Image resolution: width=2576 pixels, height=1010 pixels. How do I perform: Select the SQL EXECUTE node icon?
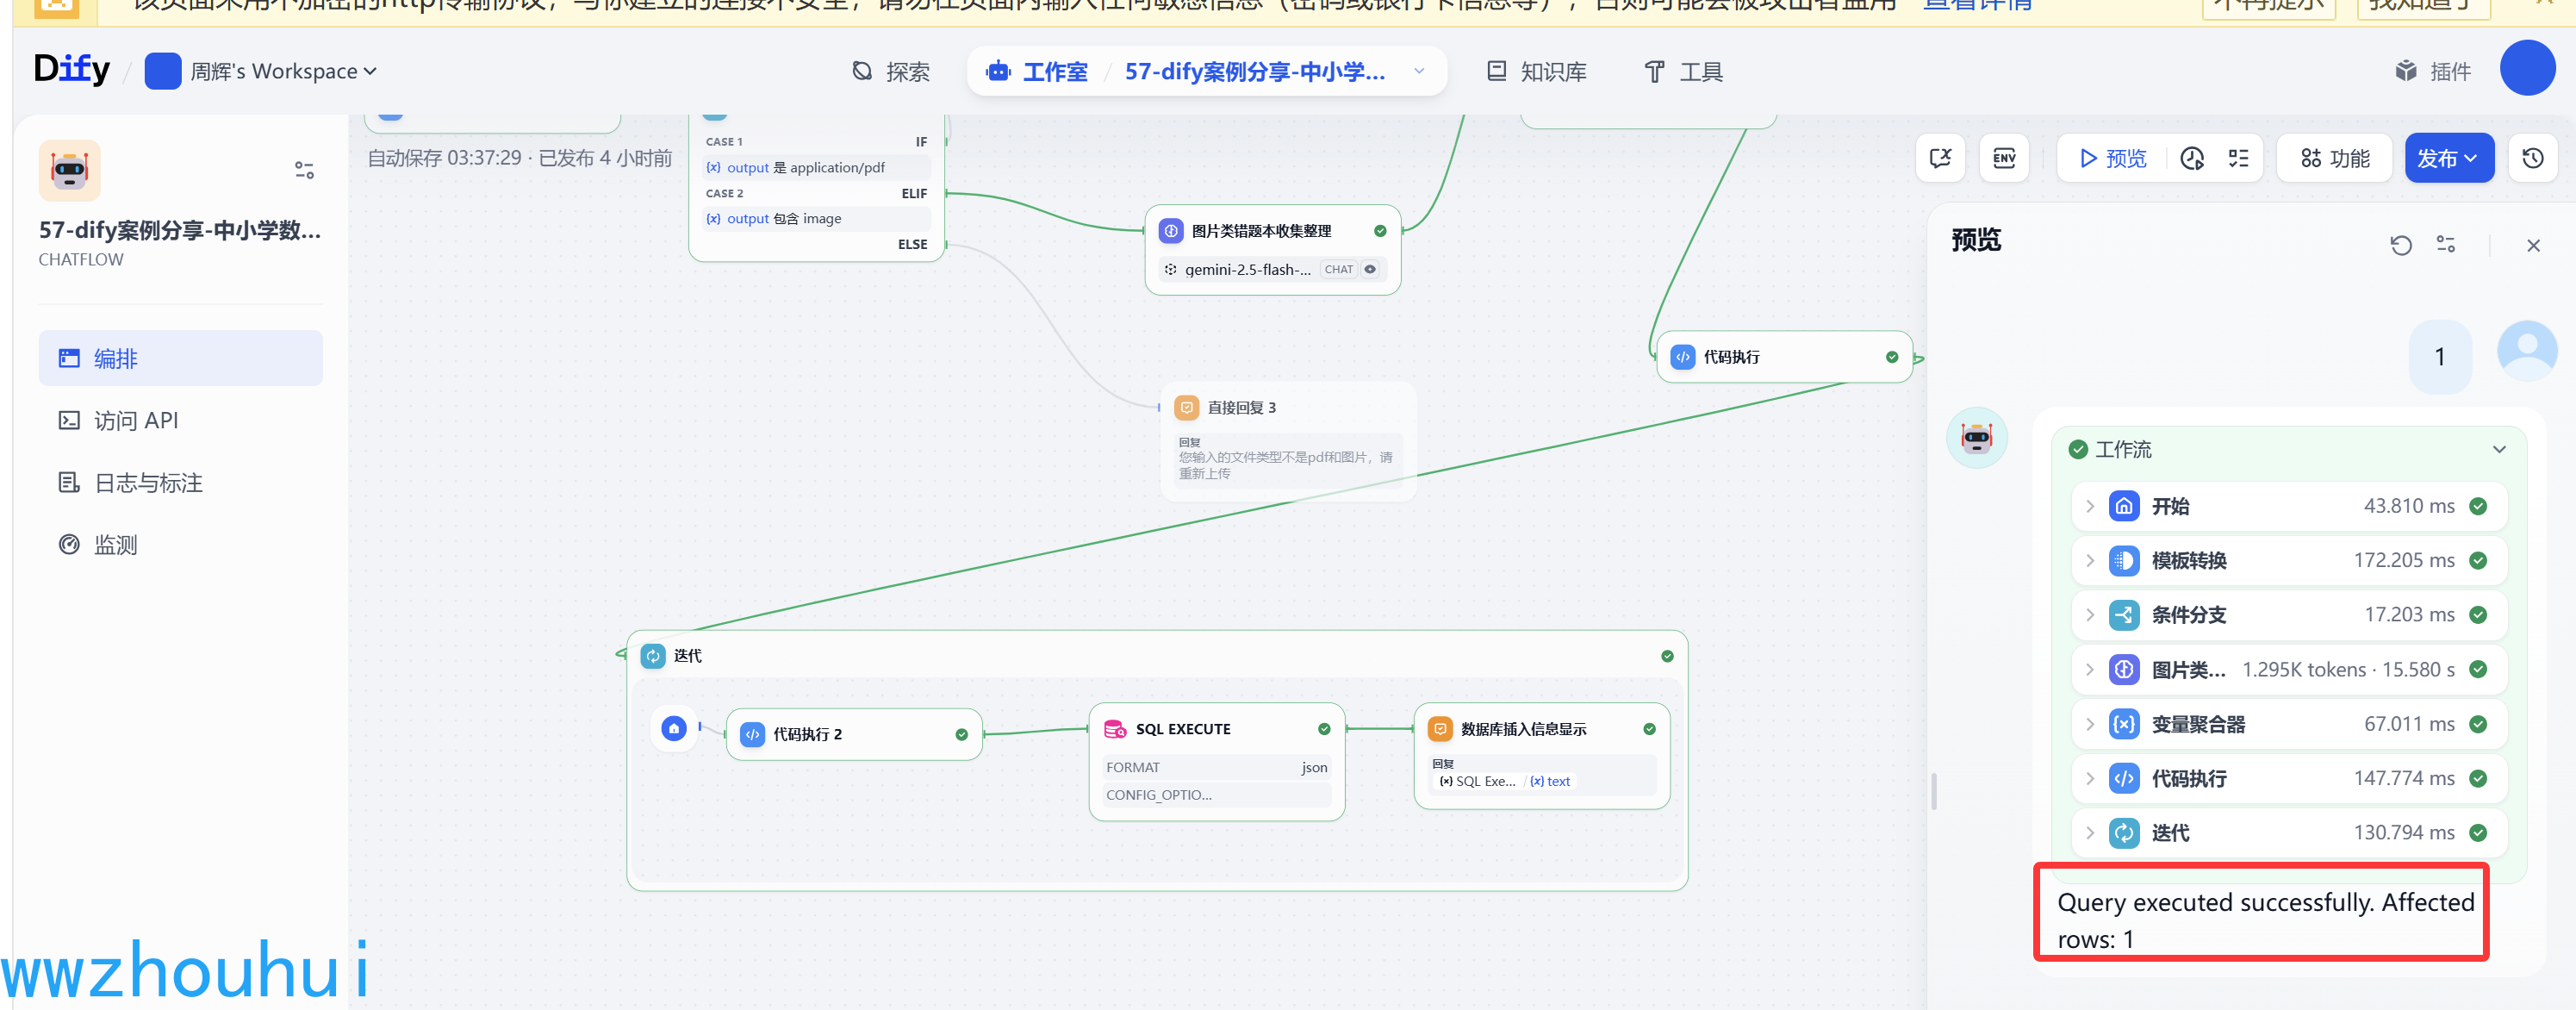click(x=1114, y=729)
